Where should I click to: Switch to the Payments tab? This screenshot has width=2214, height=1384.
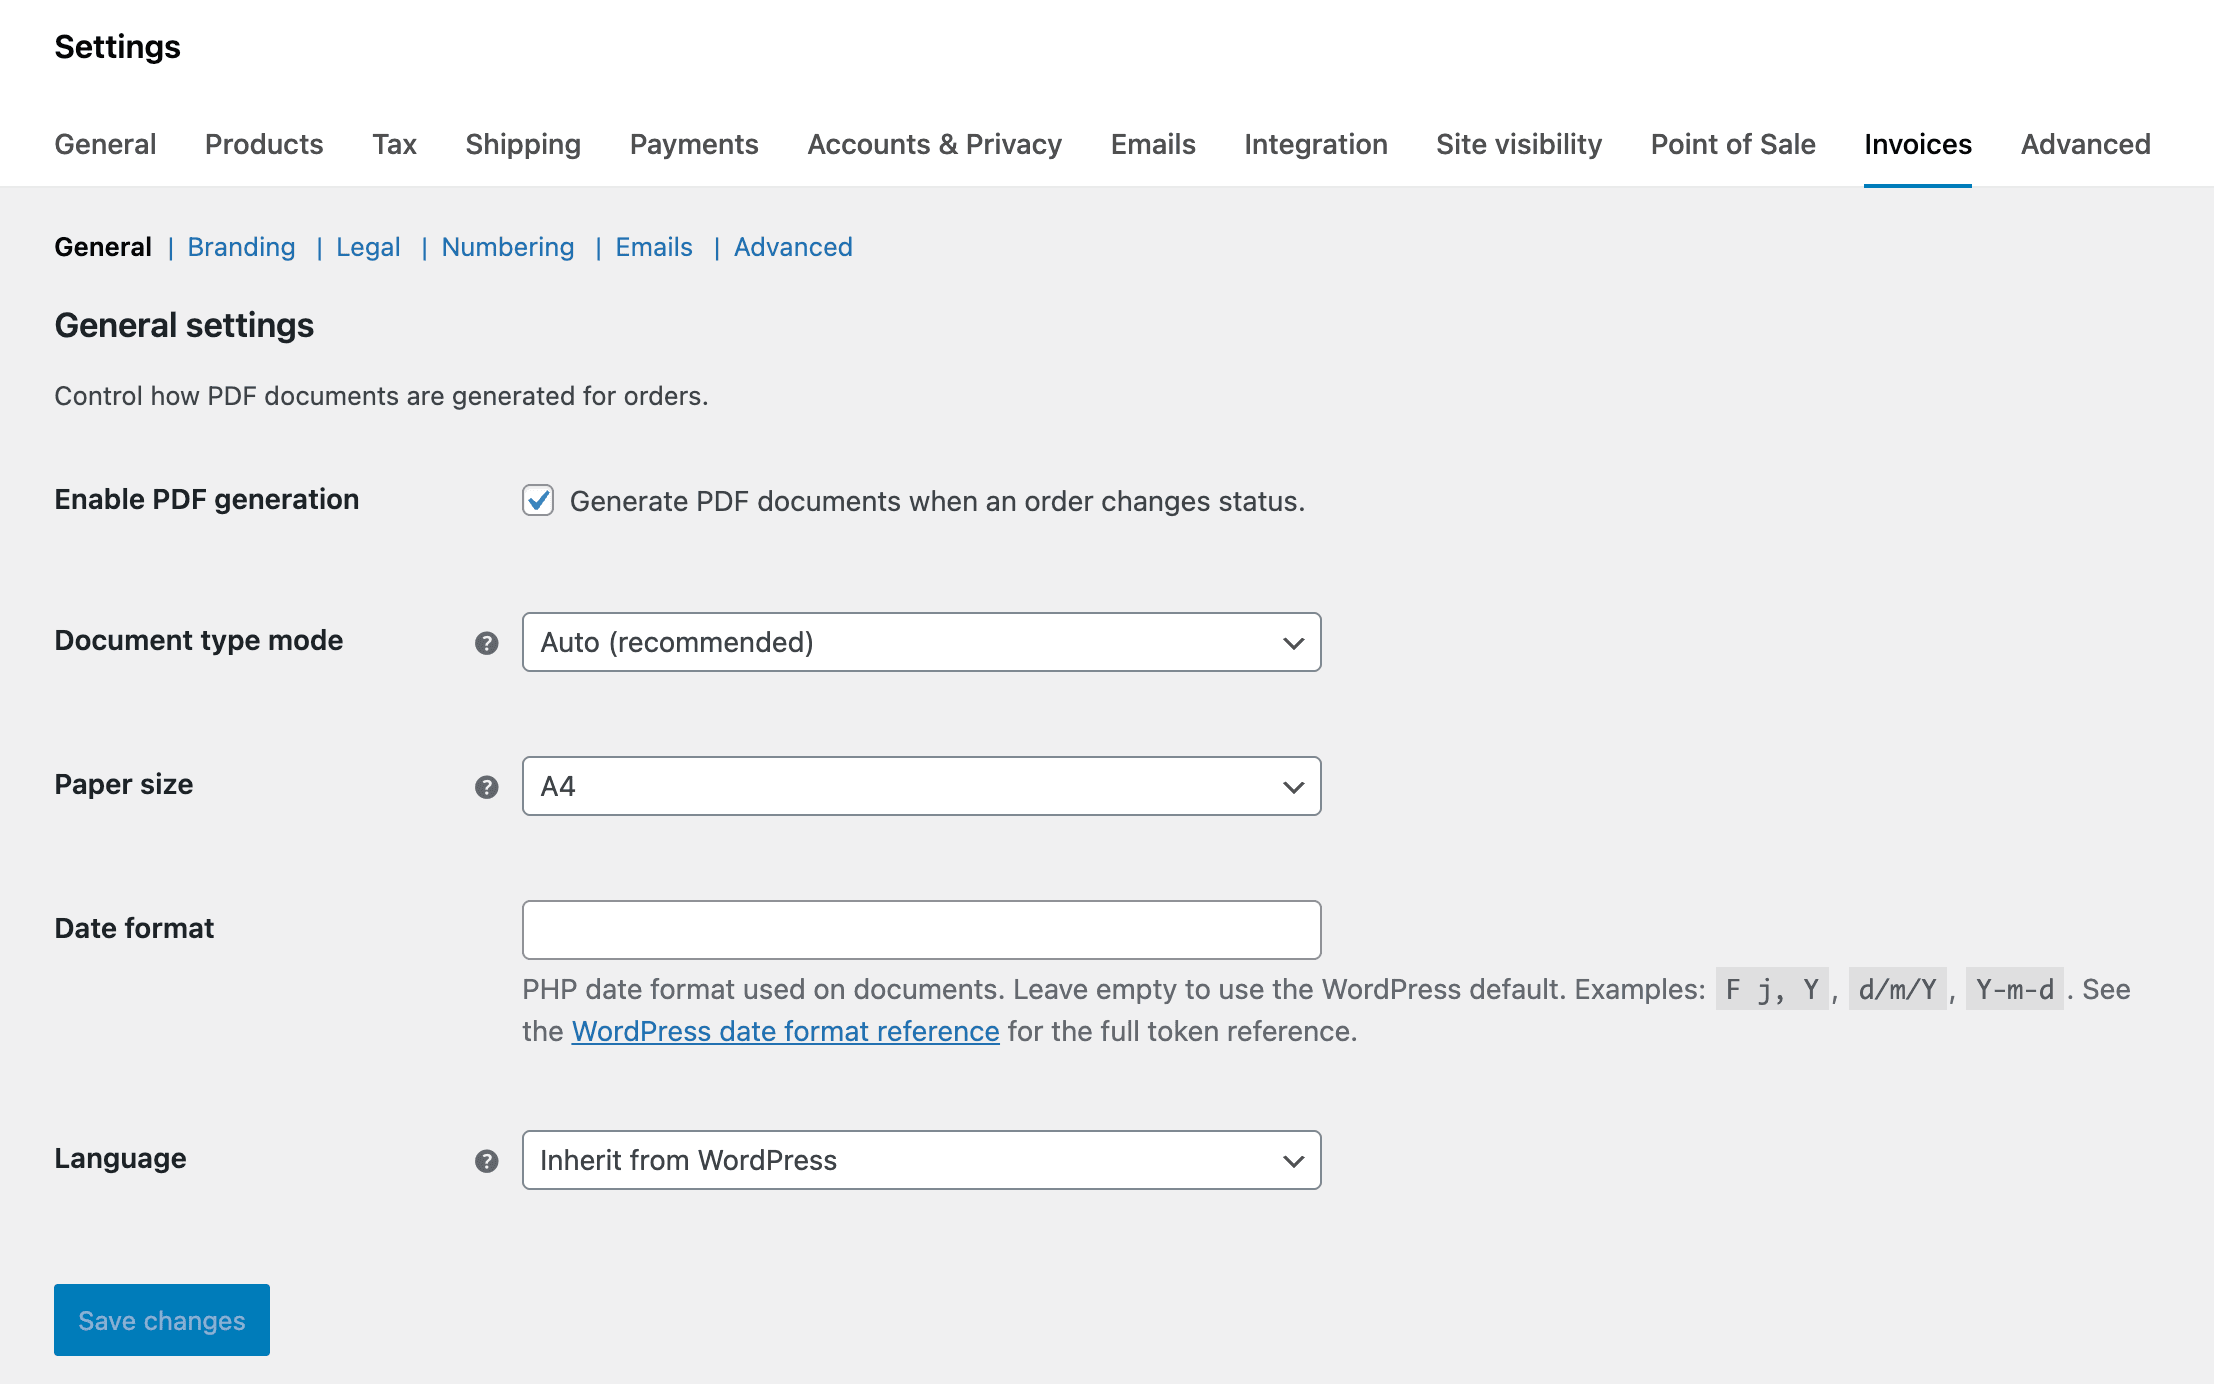coord(694,144)
